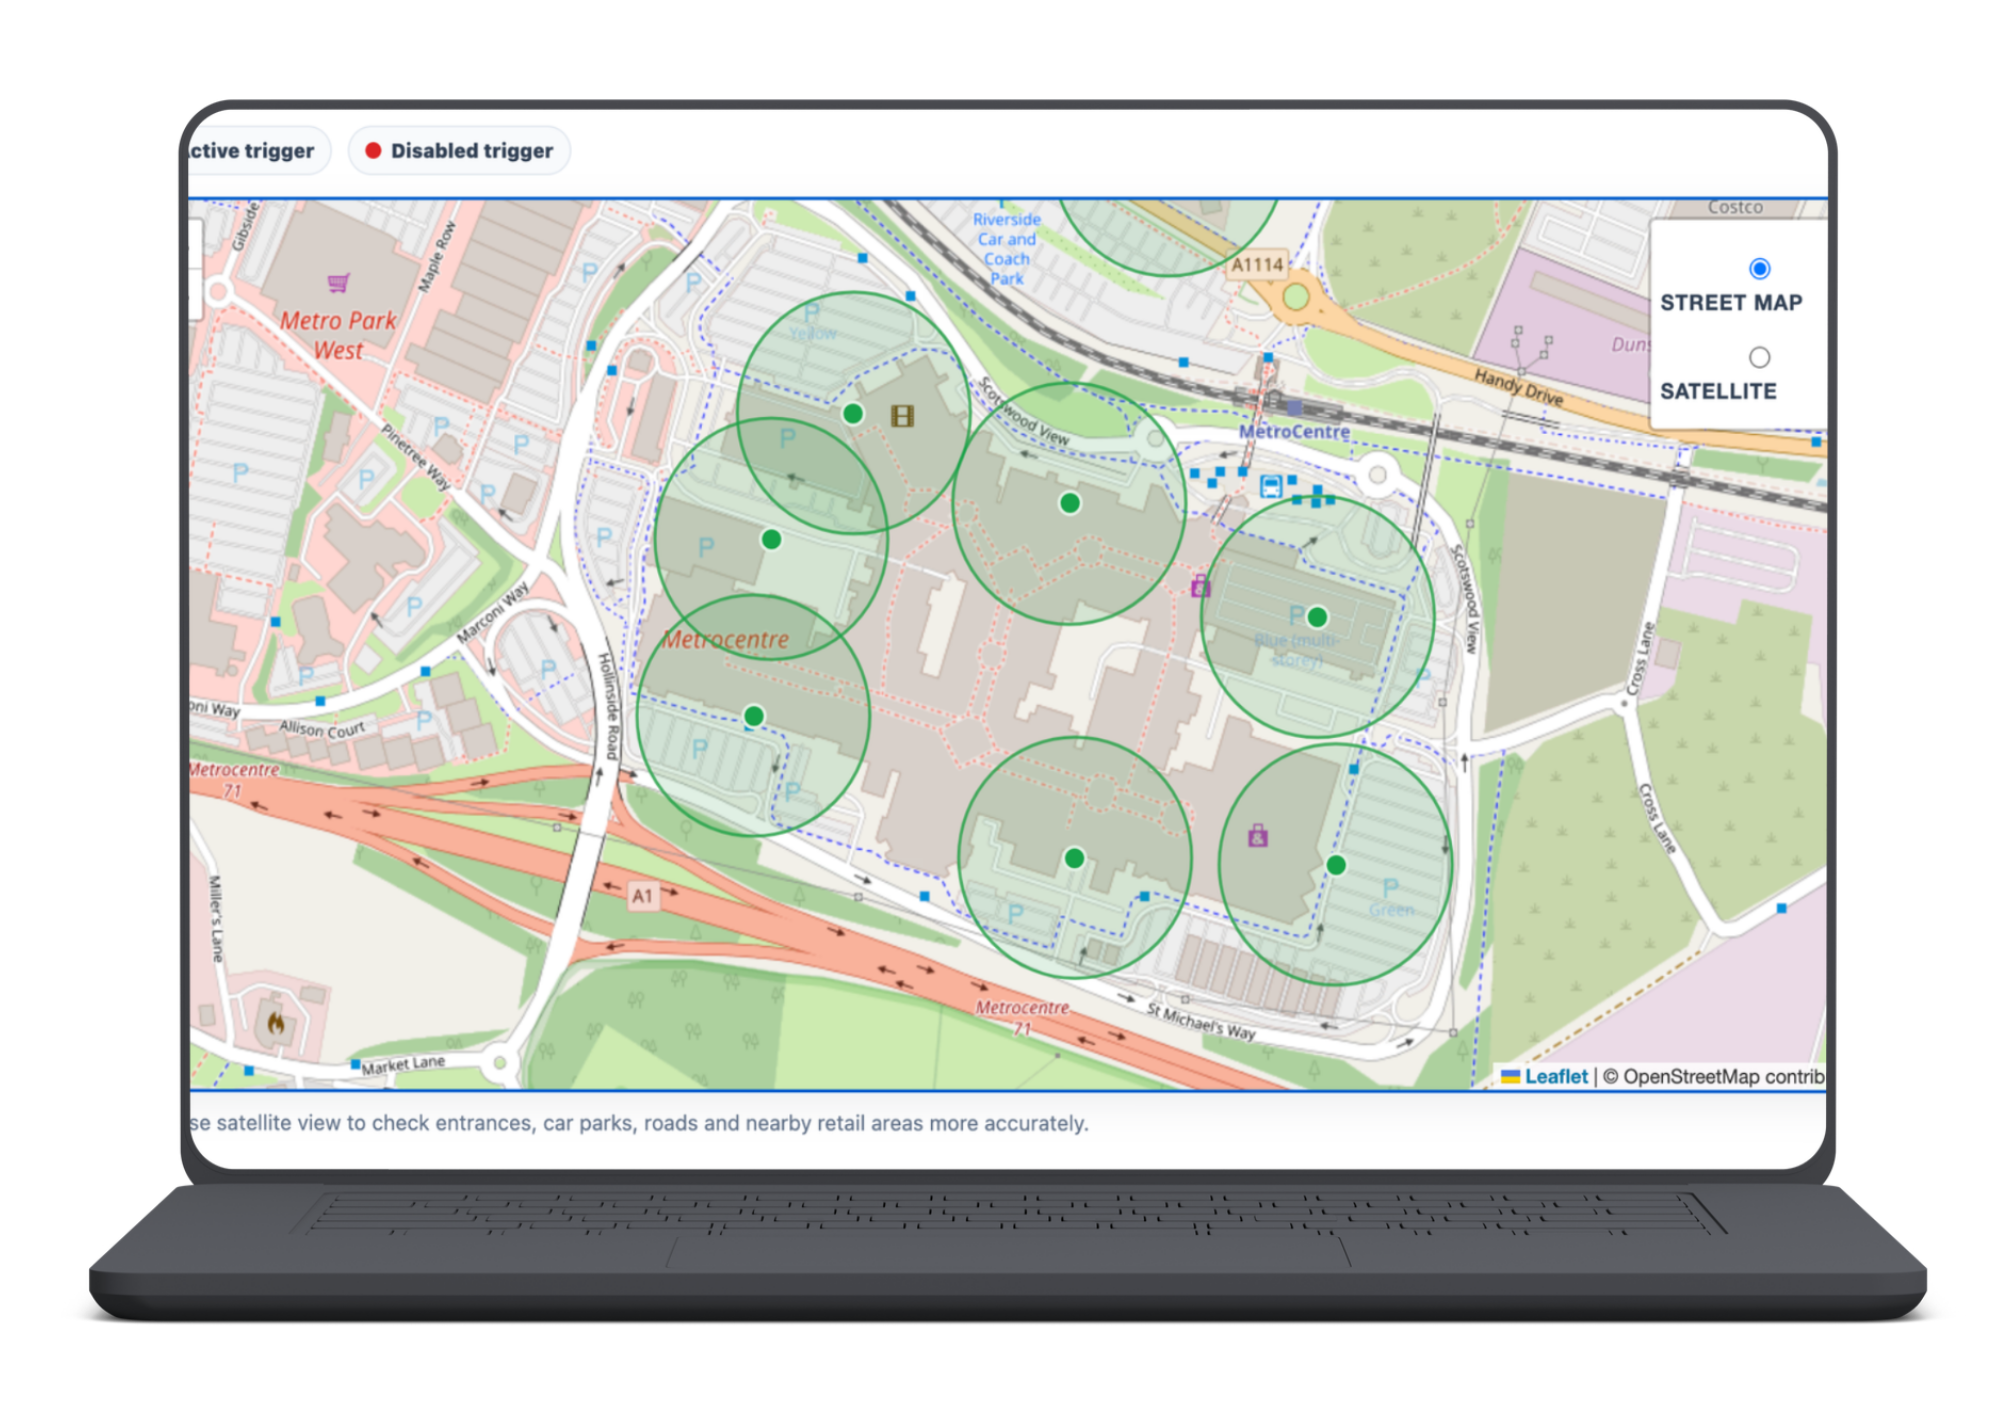Click the railway station marker above the MetroCentre label

click(1293, 407)
